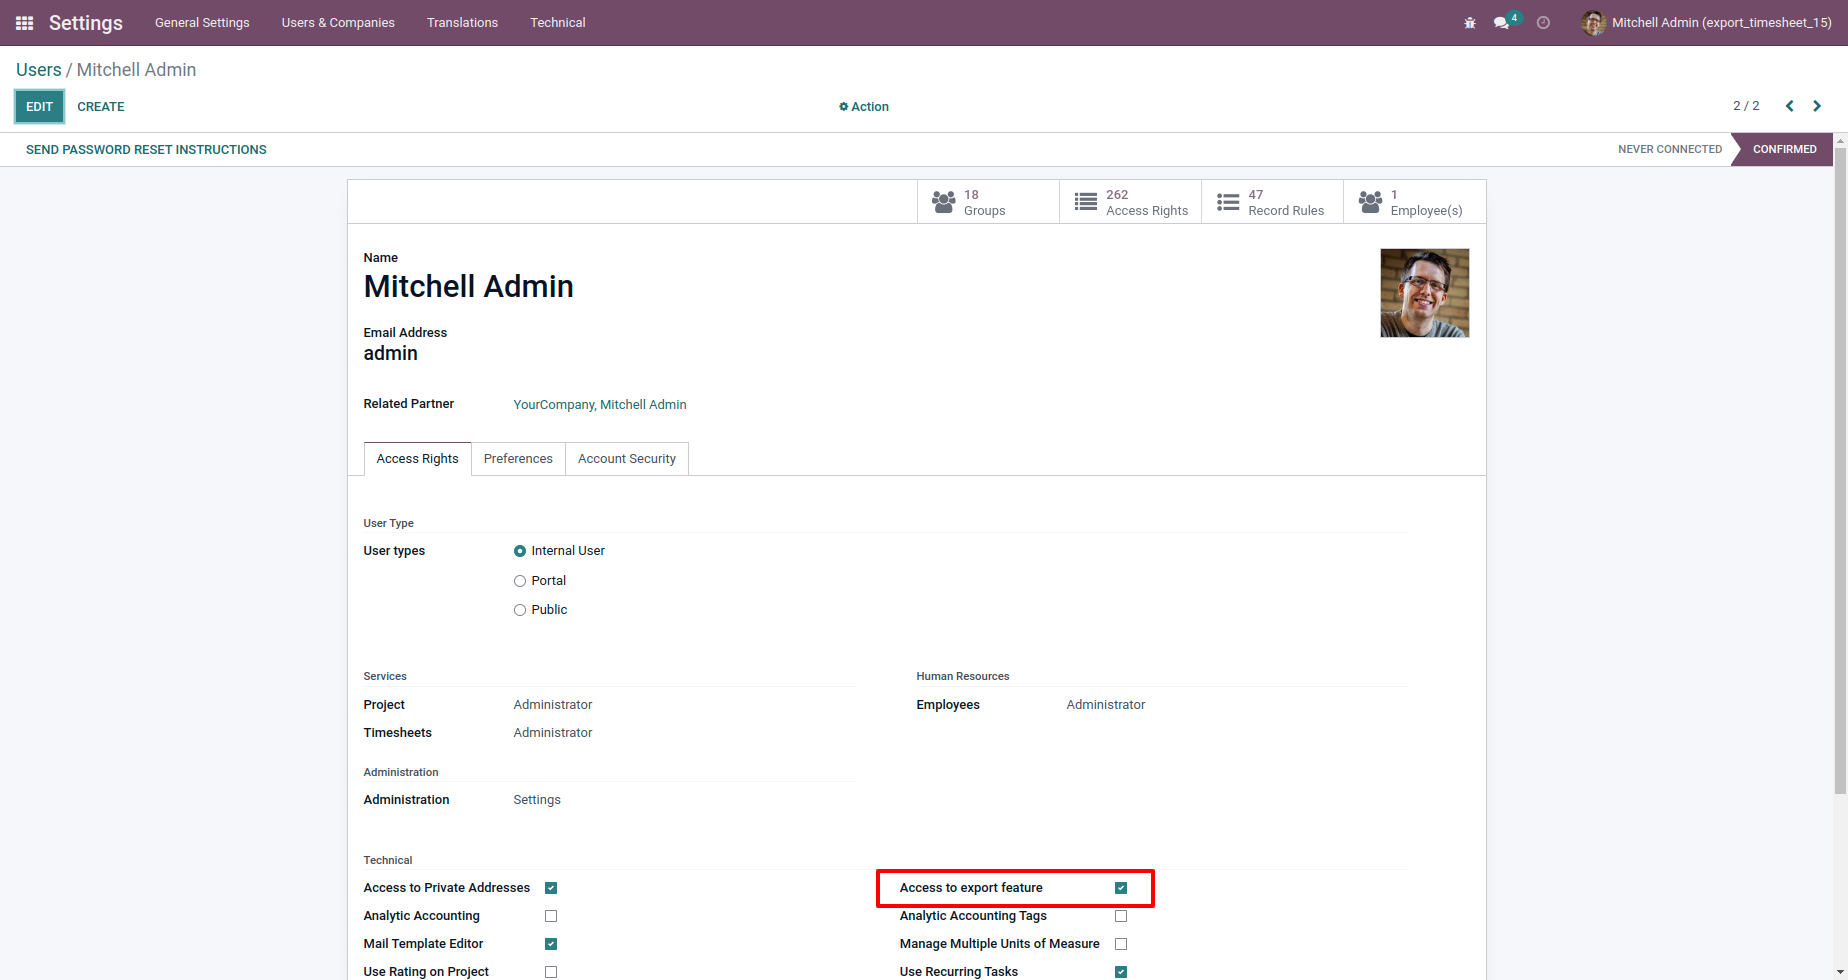The height and width of the screenshot is (980, 1848).
Task: Open the Mitchell Admin user menu
Action: pyautogui.click(x=1706, y=22)
